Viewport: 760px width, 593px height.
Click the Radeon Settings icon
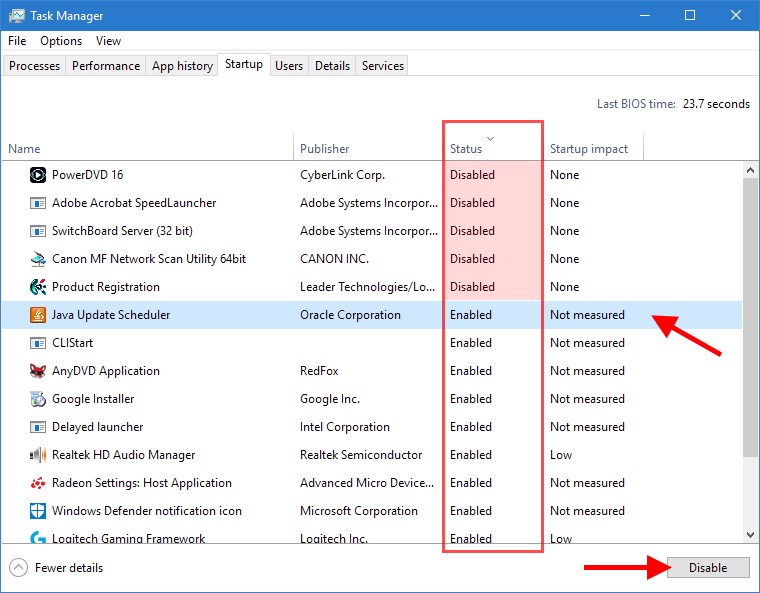(37, 483)
